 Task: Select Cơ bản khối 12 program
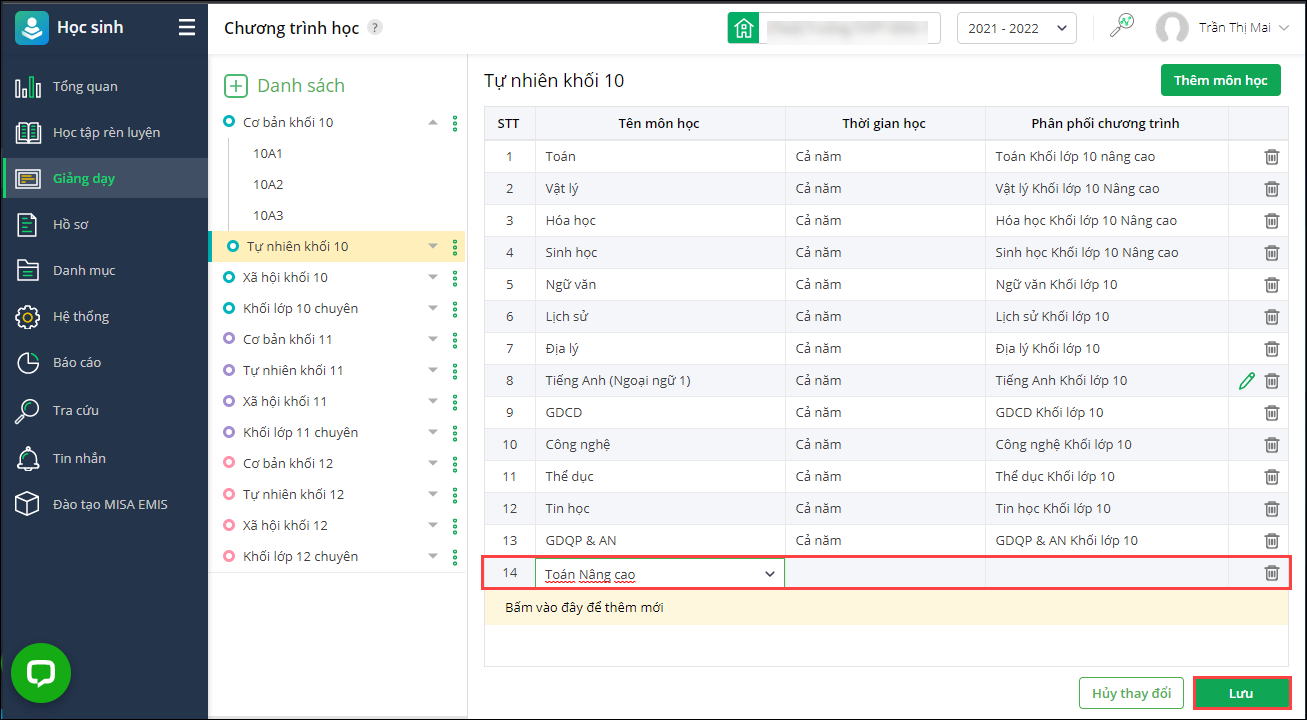(x=288, y=464)
